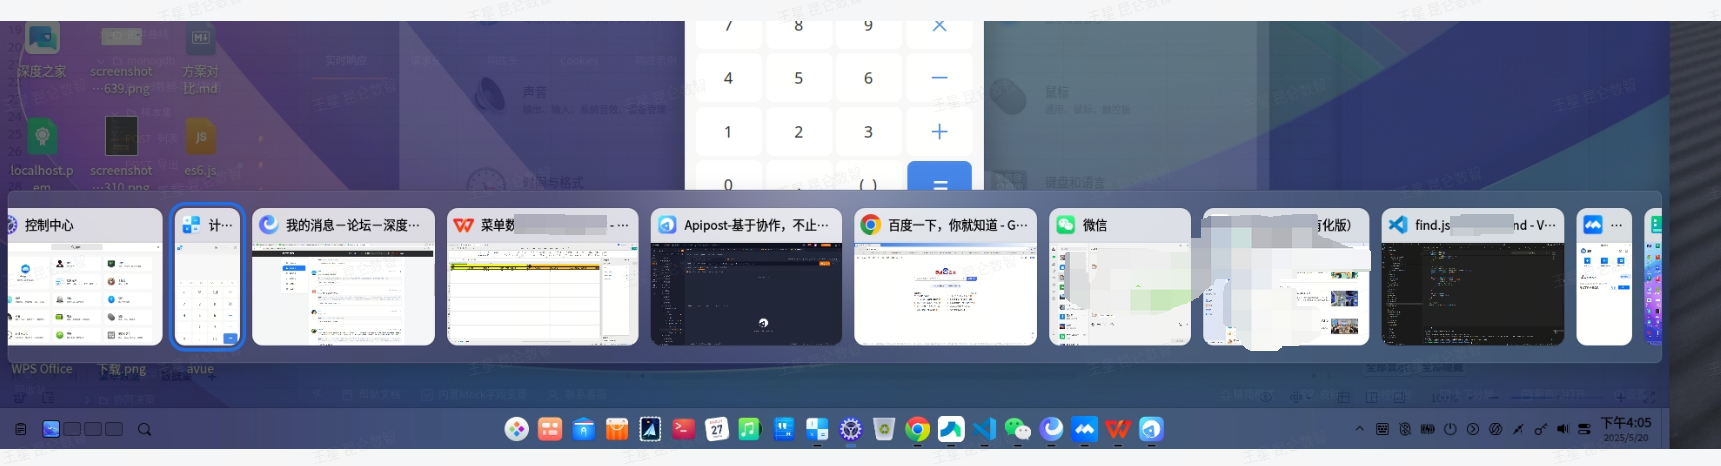The width and height of the screenshot is (1721, 466).
Task: Switch to the find.js VS Code preview
Action: point(1473,277)
